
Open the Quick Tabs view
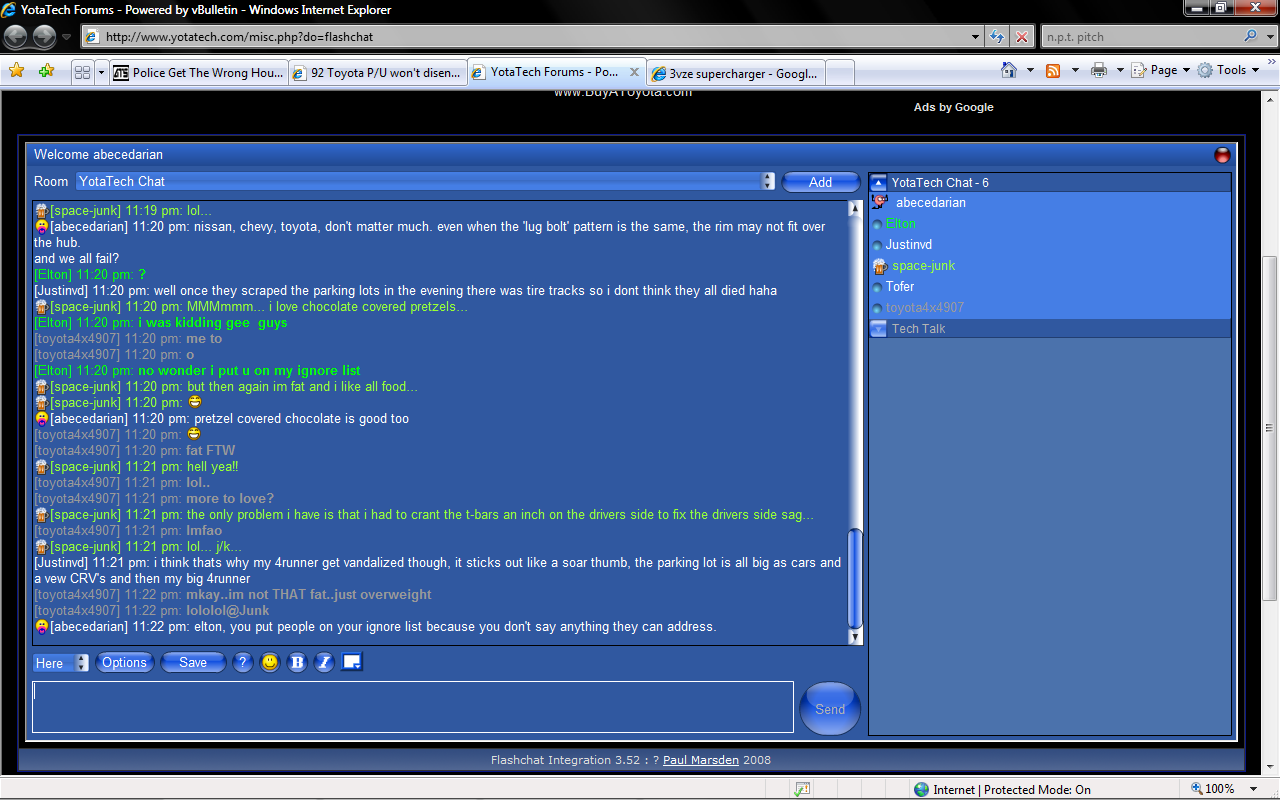[83, 73]
